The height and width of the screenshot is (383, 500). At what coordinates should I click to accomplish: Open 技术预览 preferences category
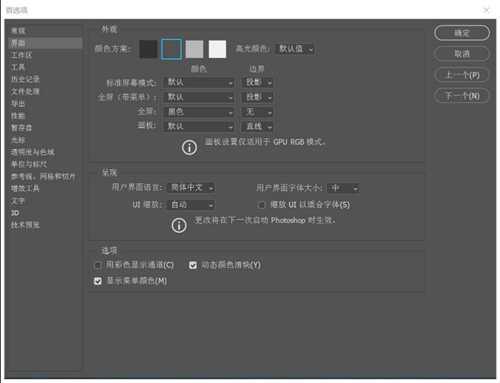[44, 225]
